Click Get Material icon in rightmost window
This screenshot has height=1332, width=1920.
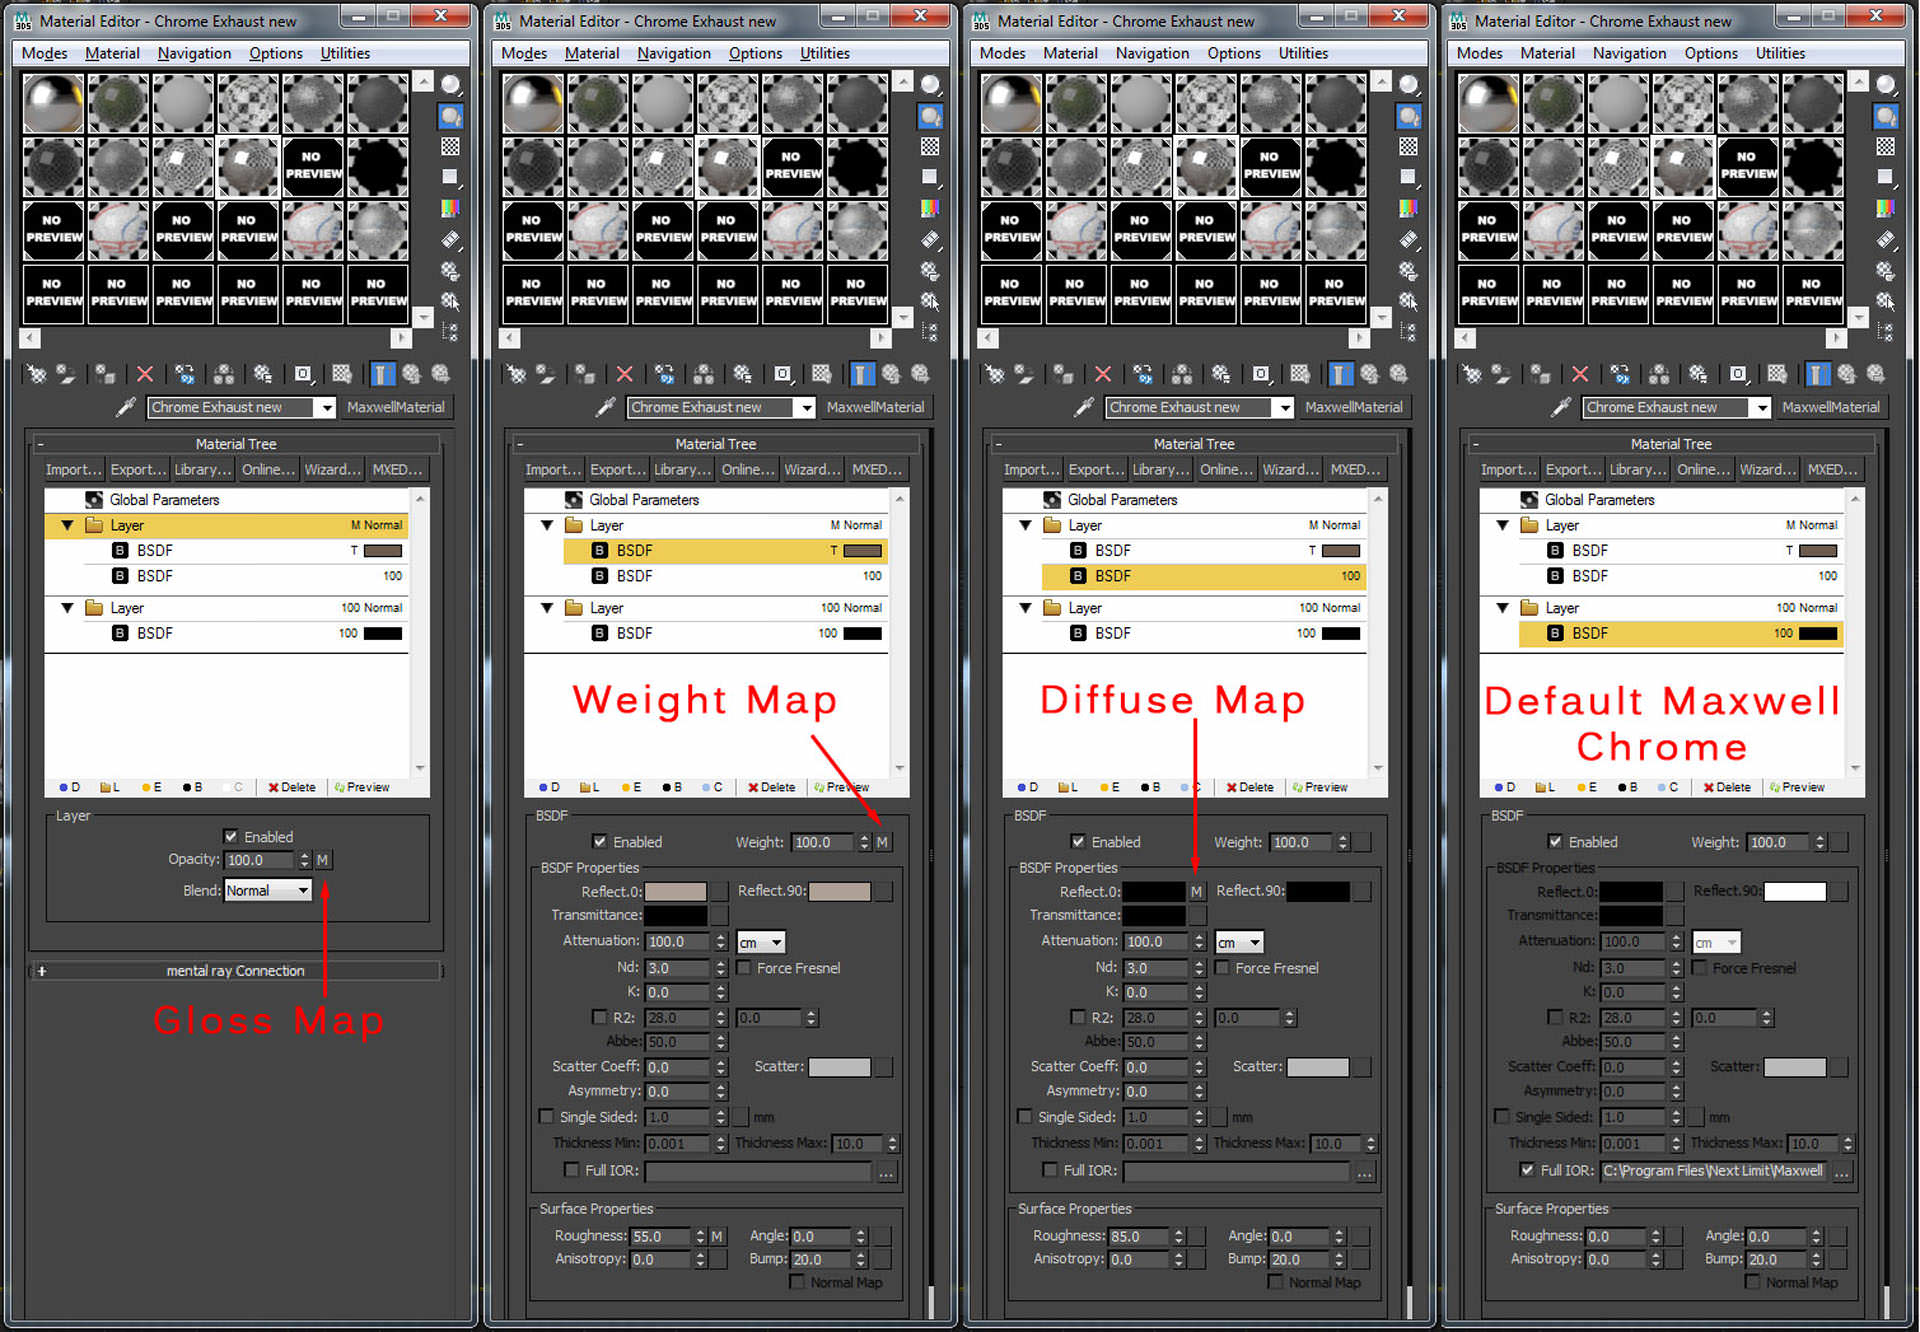point(1472,374)
